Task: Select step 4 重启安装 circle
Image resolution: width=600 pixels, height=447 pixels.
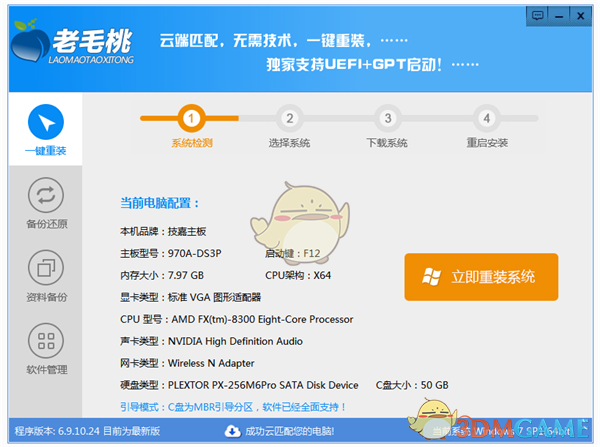Action: coord(487,118)
